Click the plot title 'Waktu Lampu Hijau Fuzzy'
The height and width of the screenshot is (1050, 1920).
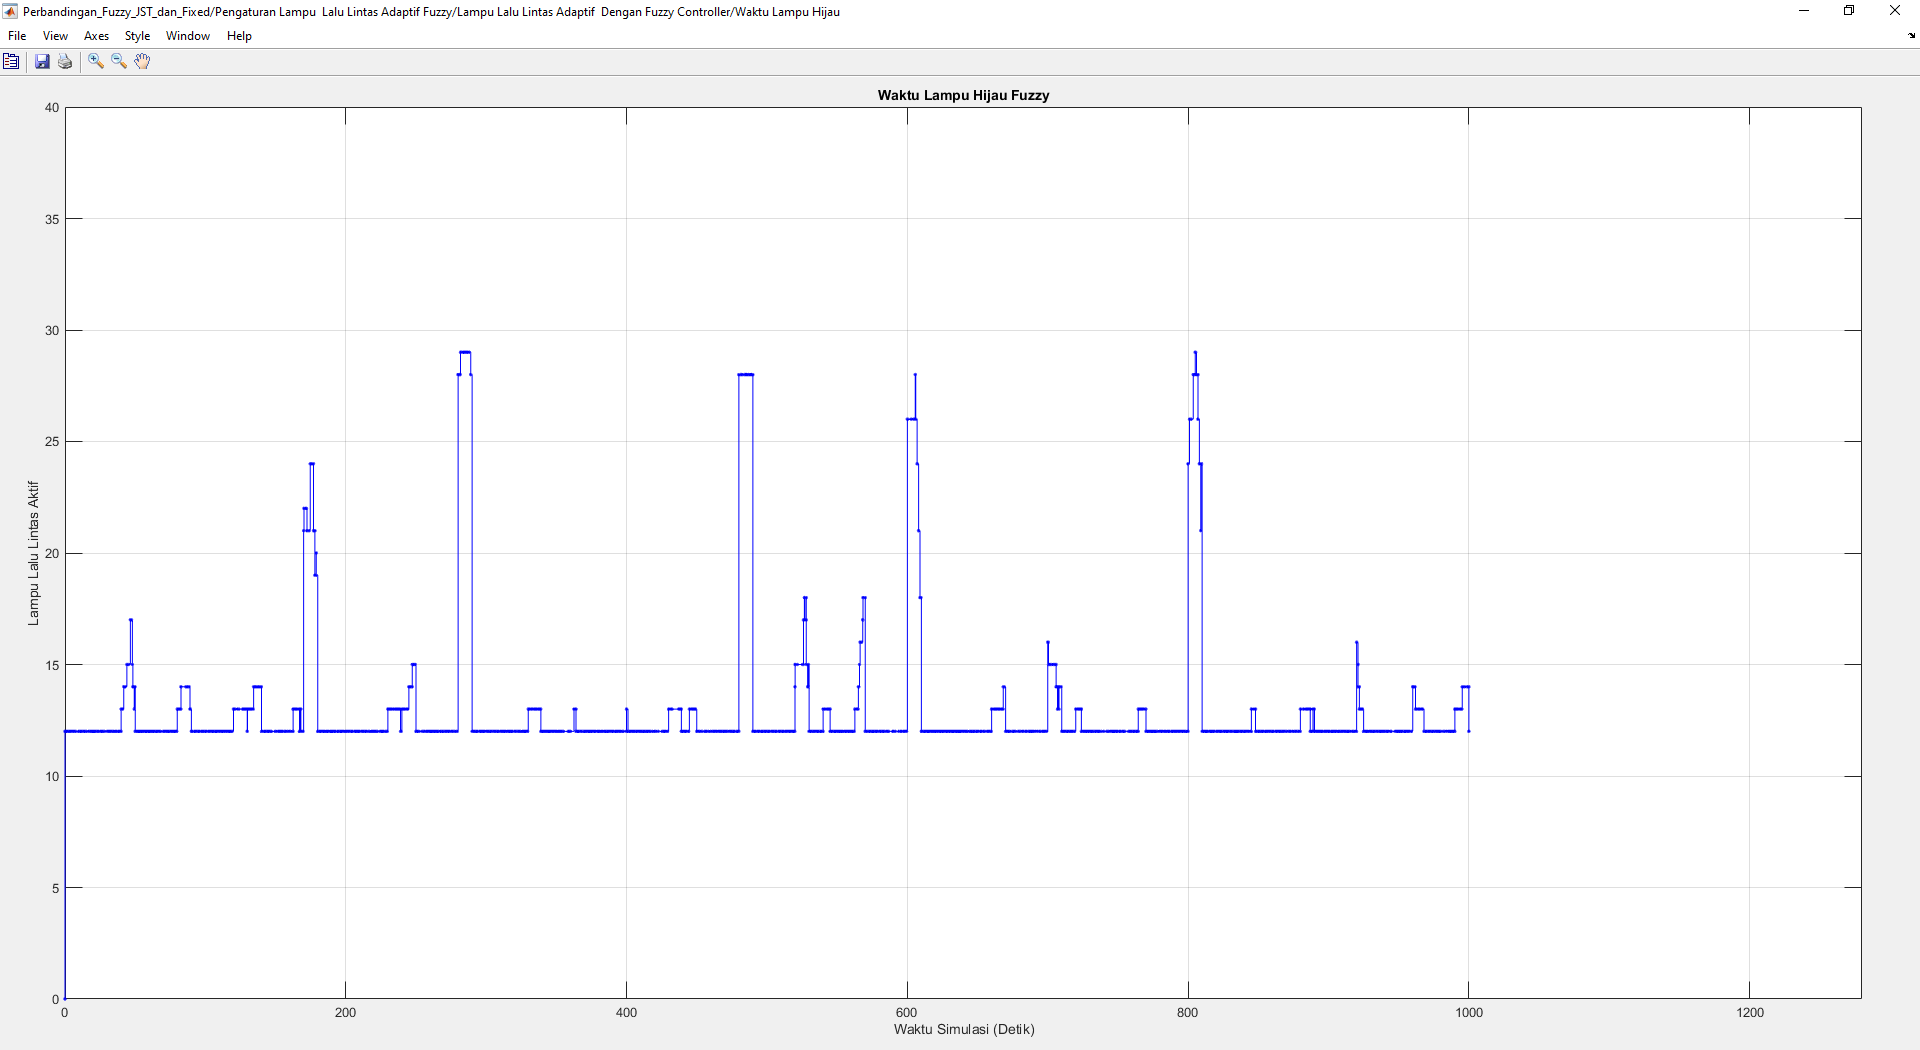[x=963, y=95]
